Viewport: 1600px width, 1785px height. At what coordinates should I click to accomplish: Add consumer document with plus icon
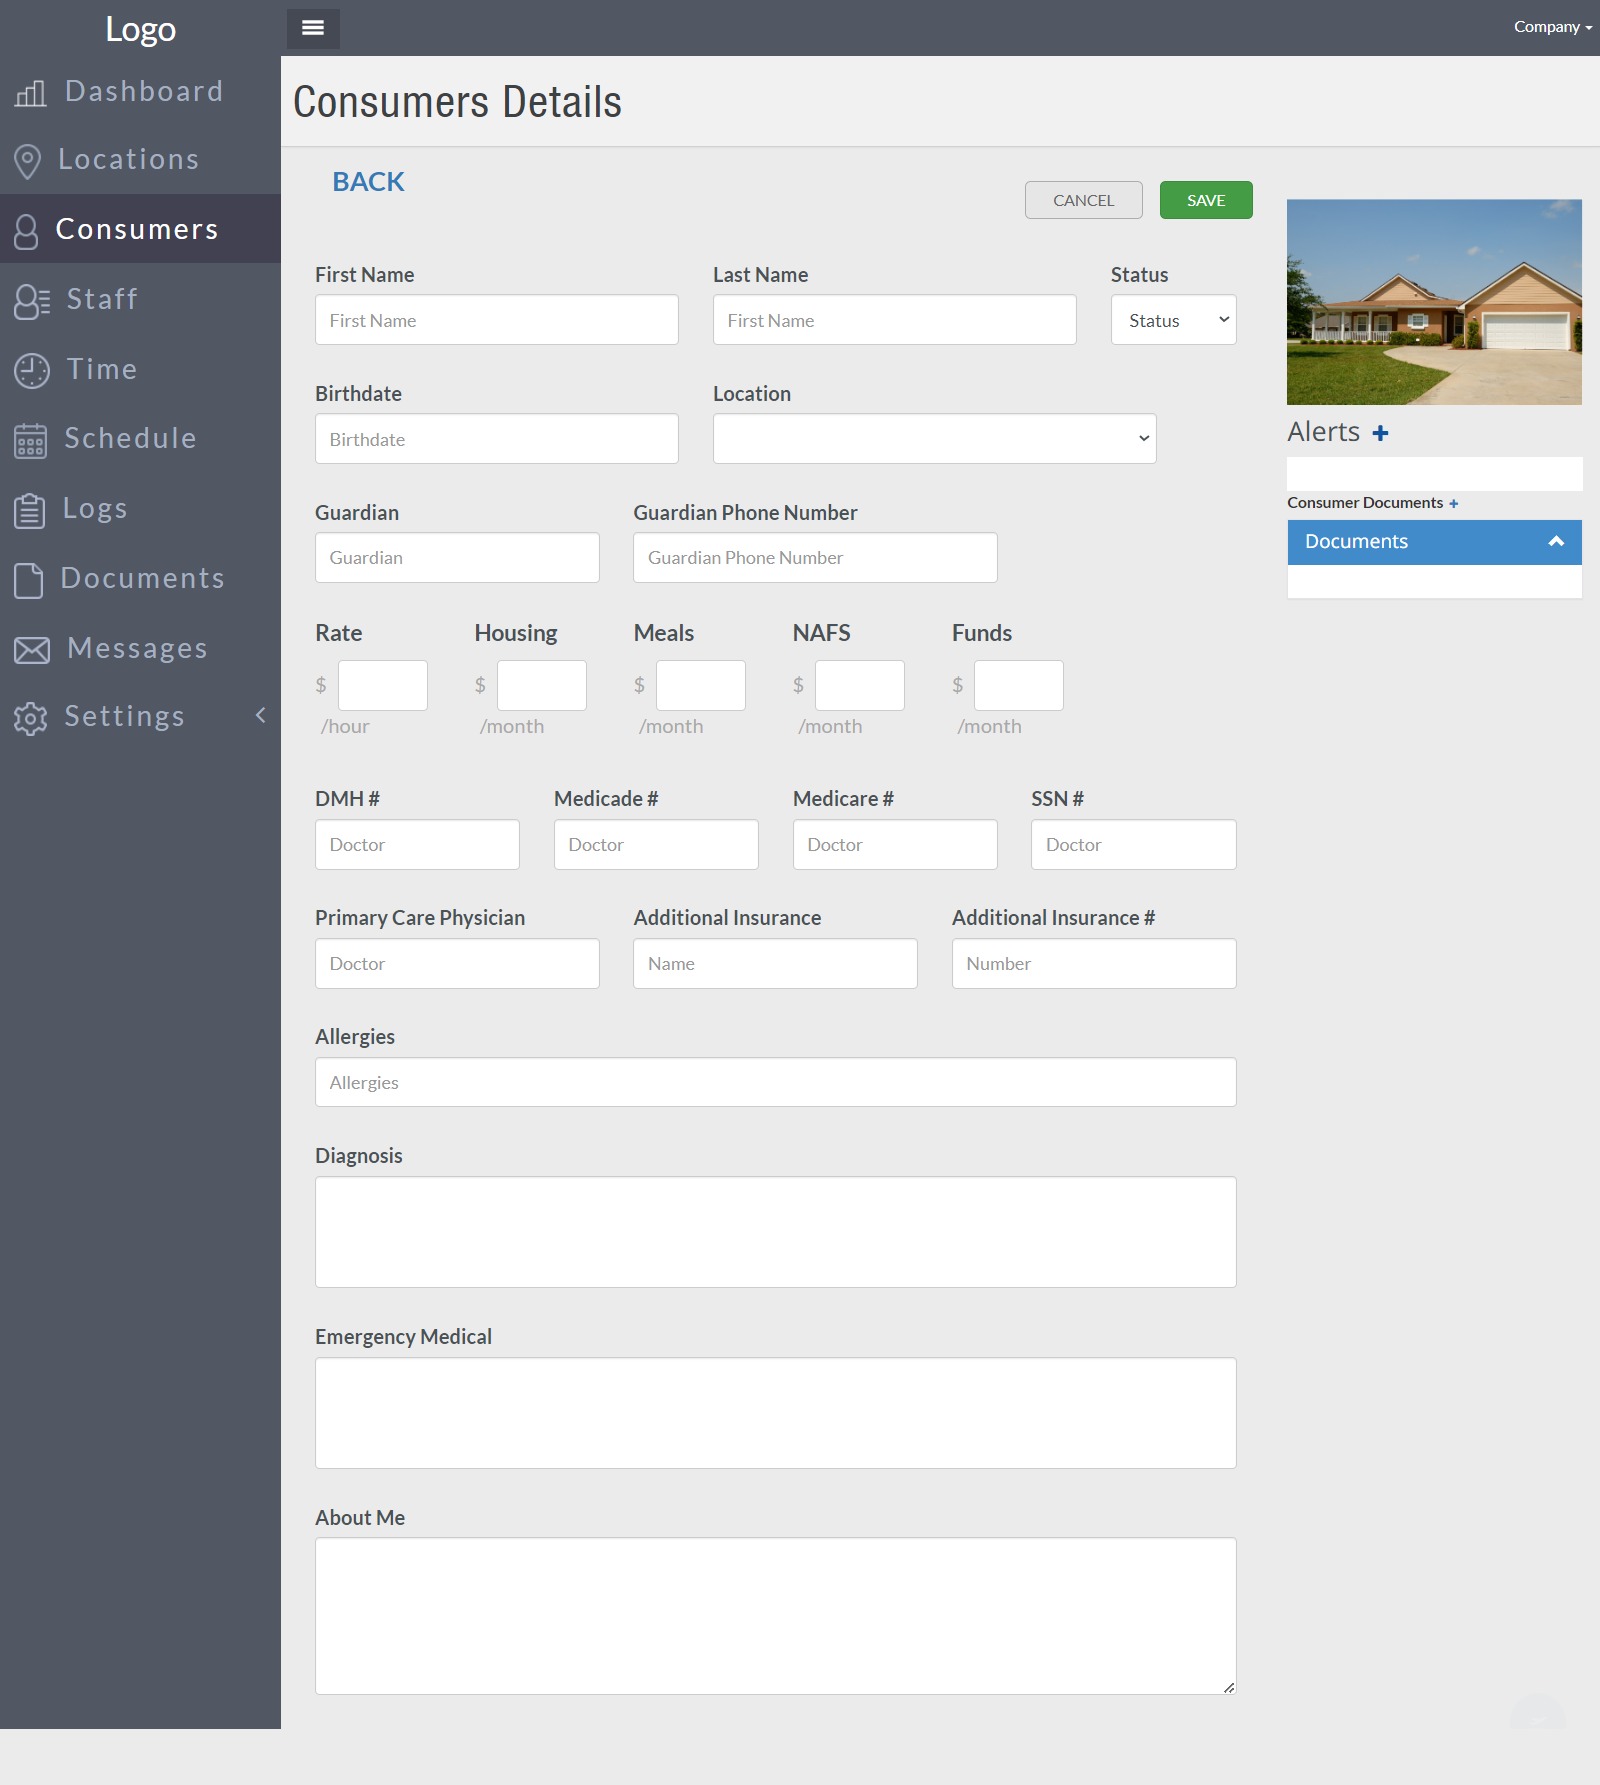coord(1453,503)
